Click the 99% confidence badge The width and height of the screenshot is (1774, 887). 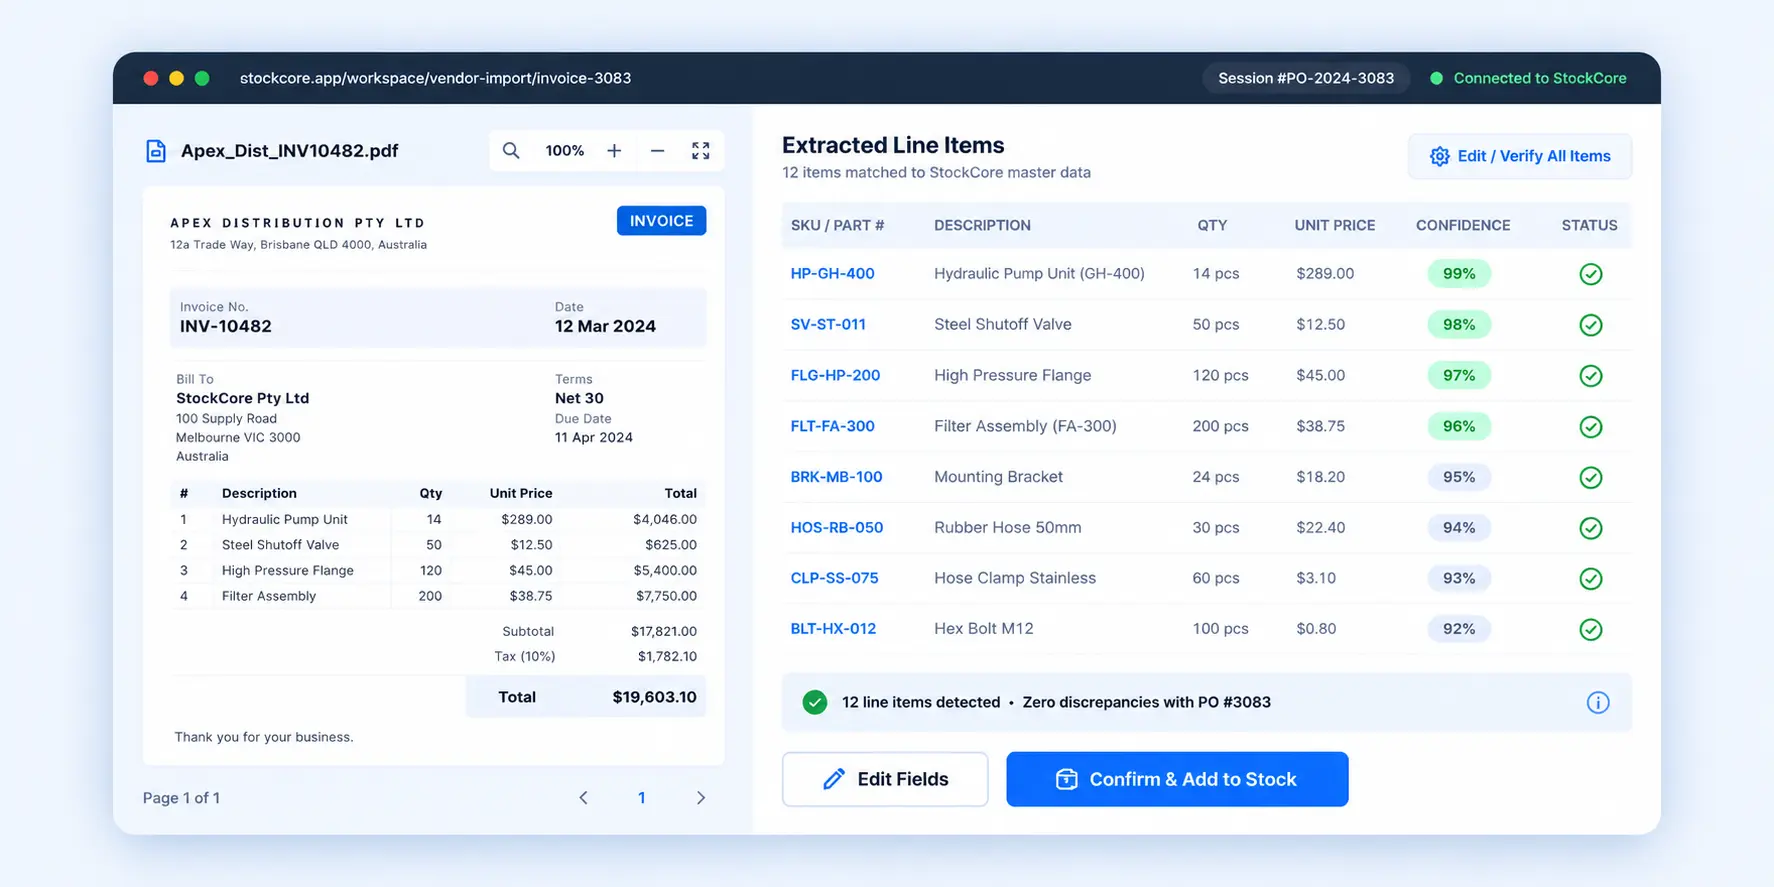[x=1459, y=274]
